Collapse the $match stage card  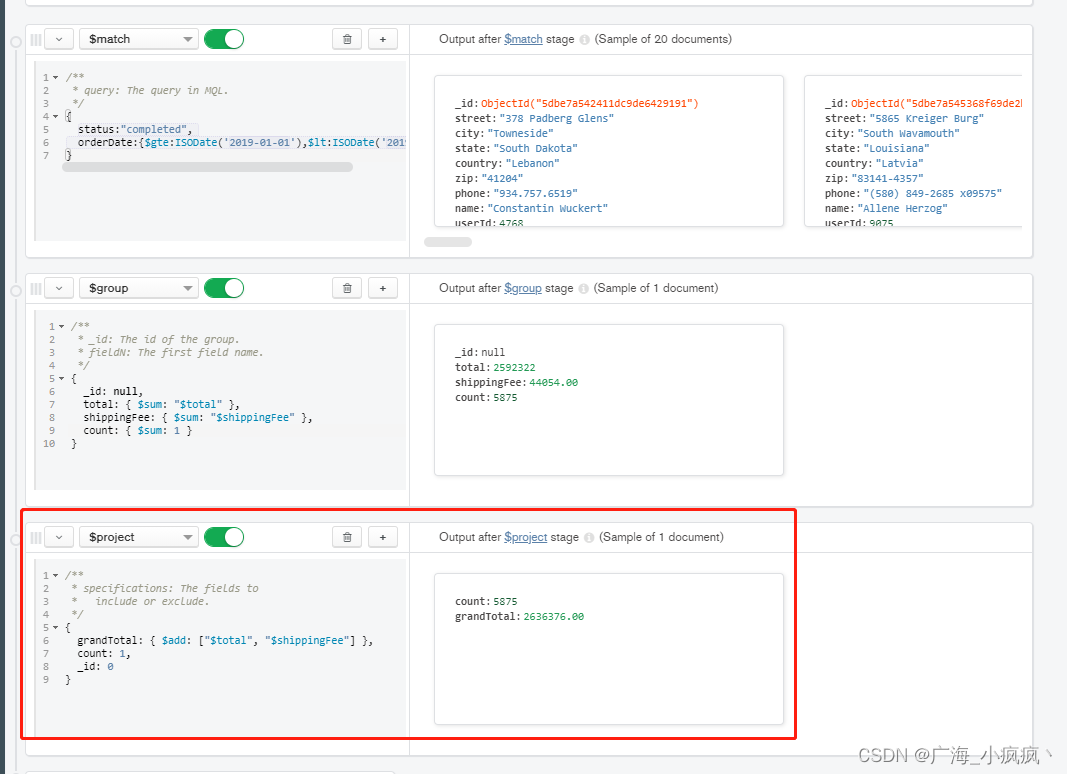click(59, 39)
